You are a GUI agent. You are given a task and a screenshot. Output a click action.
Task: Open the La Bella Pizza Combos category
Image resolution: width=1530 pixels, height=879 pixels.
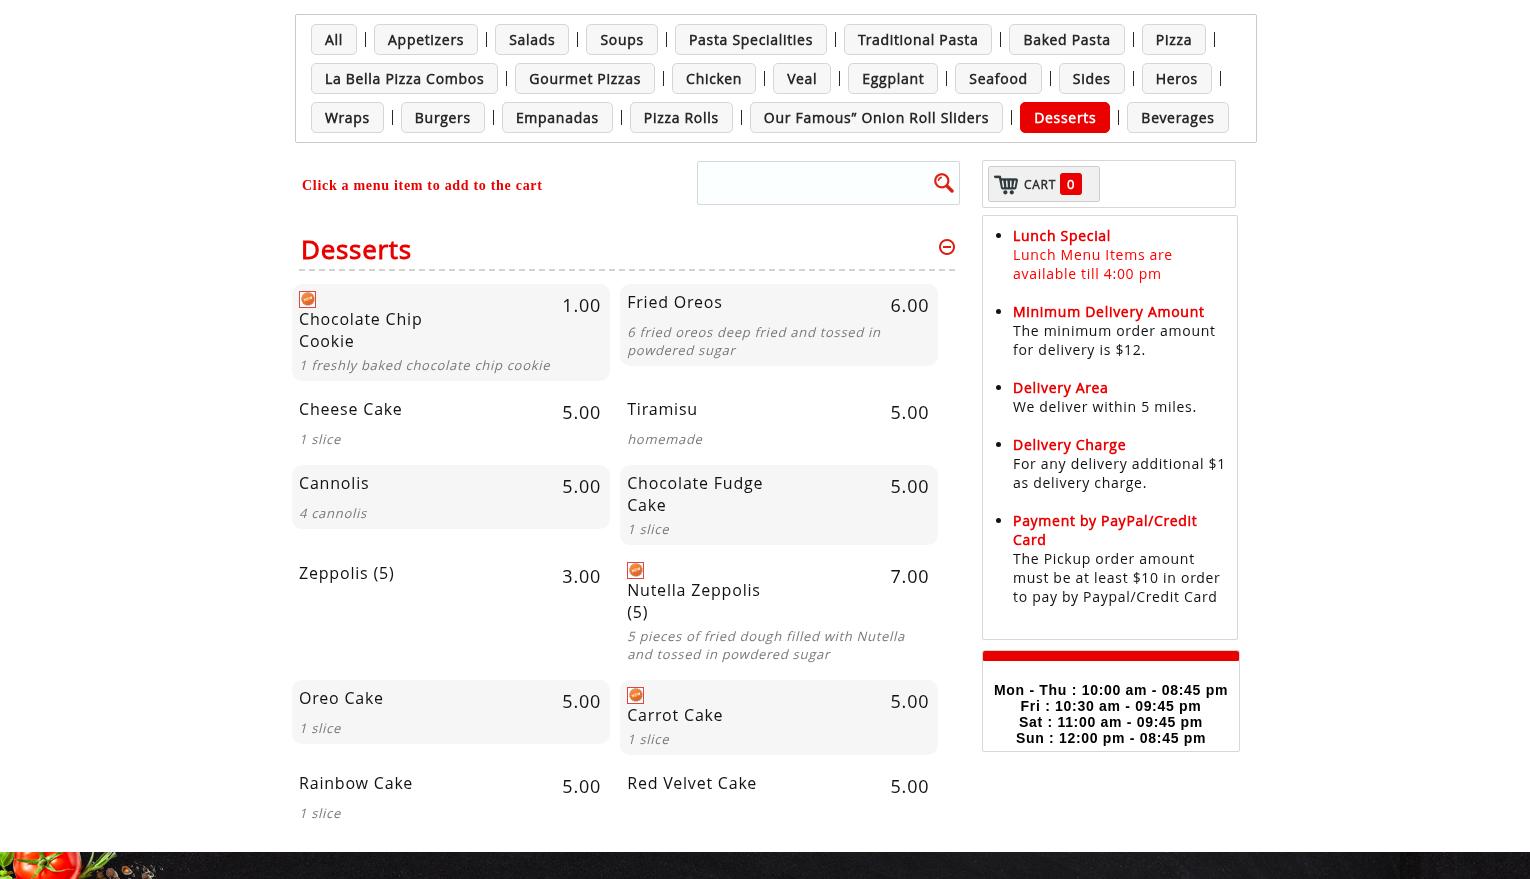(404, 79)
